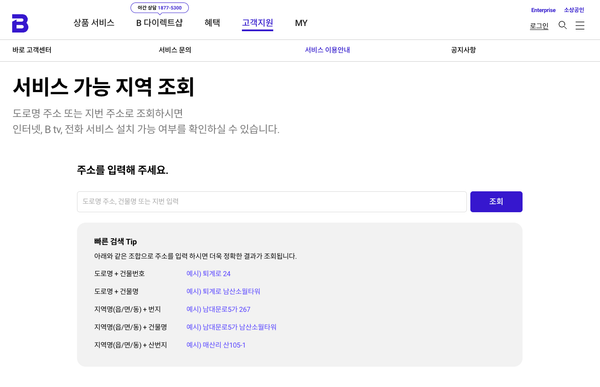Screen dimensions: 600x387
Task: Go to 바로 고객센터 tab
Action: (32, 50)
